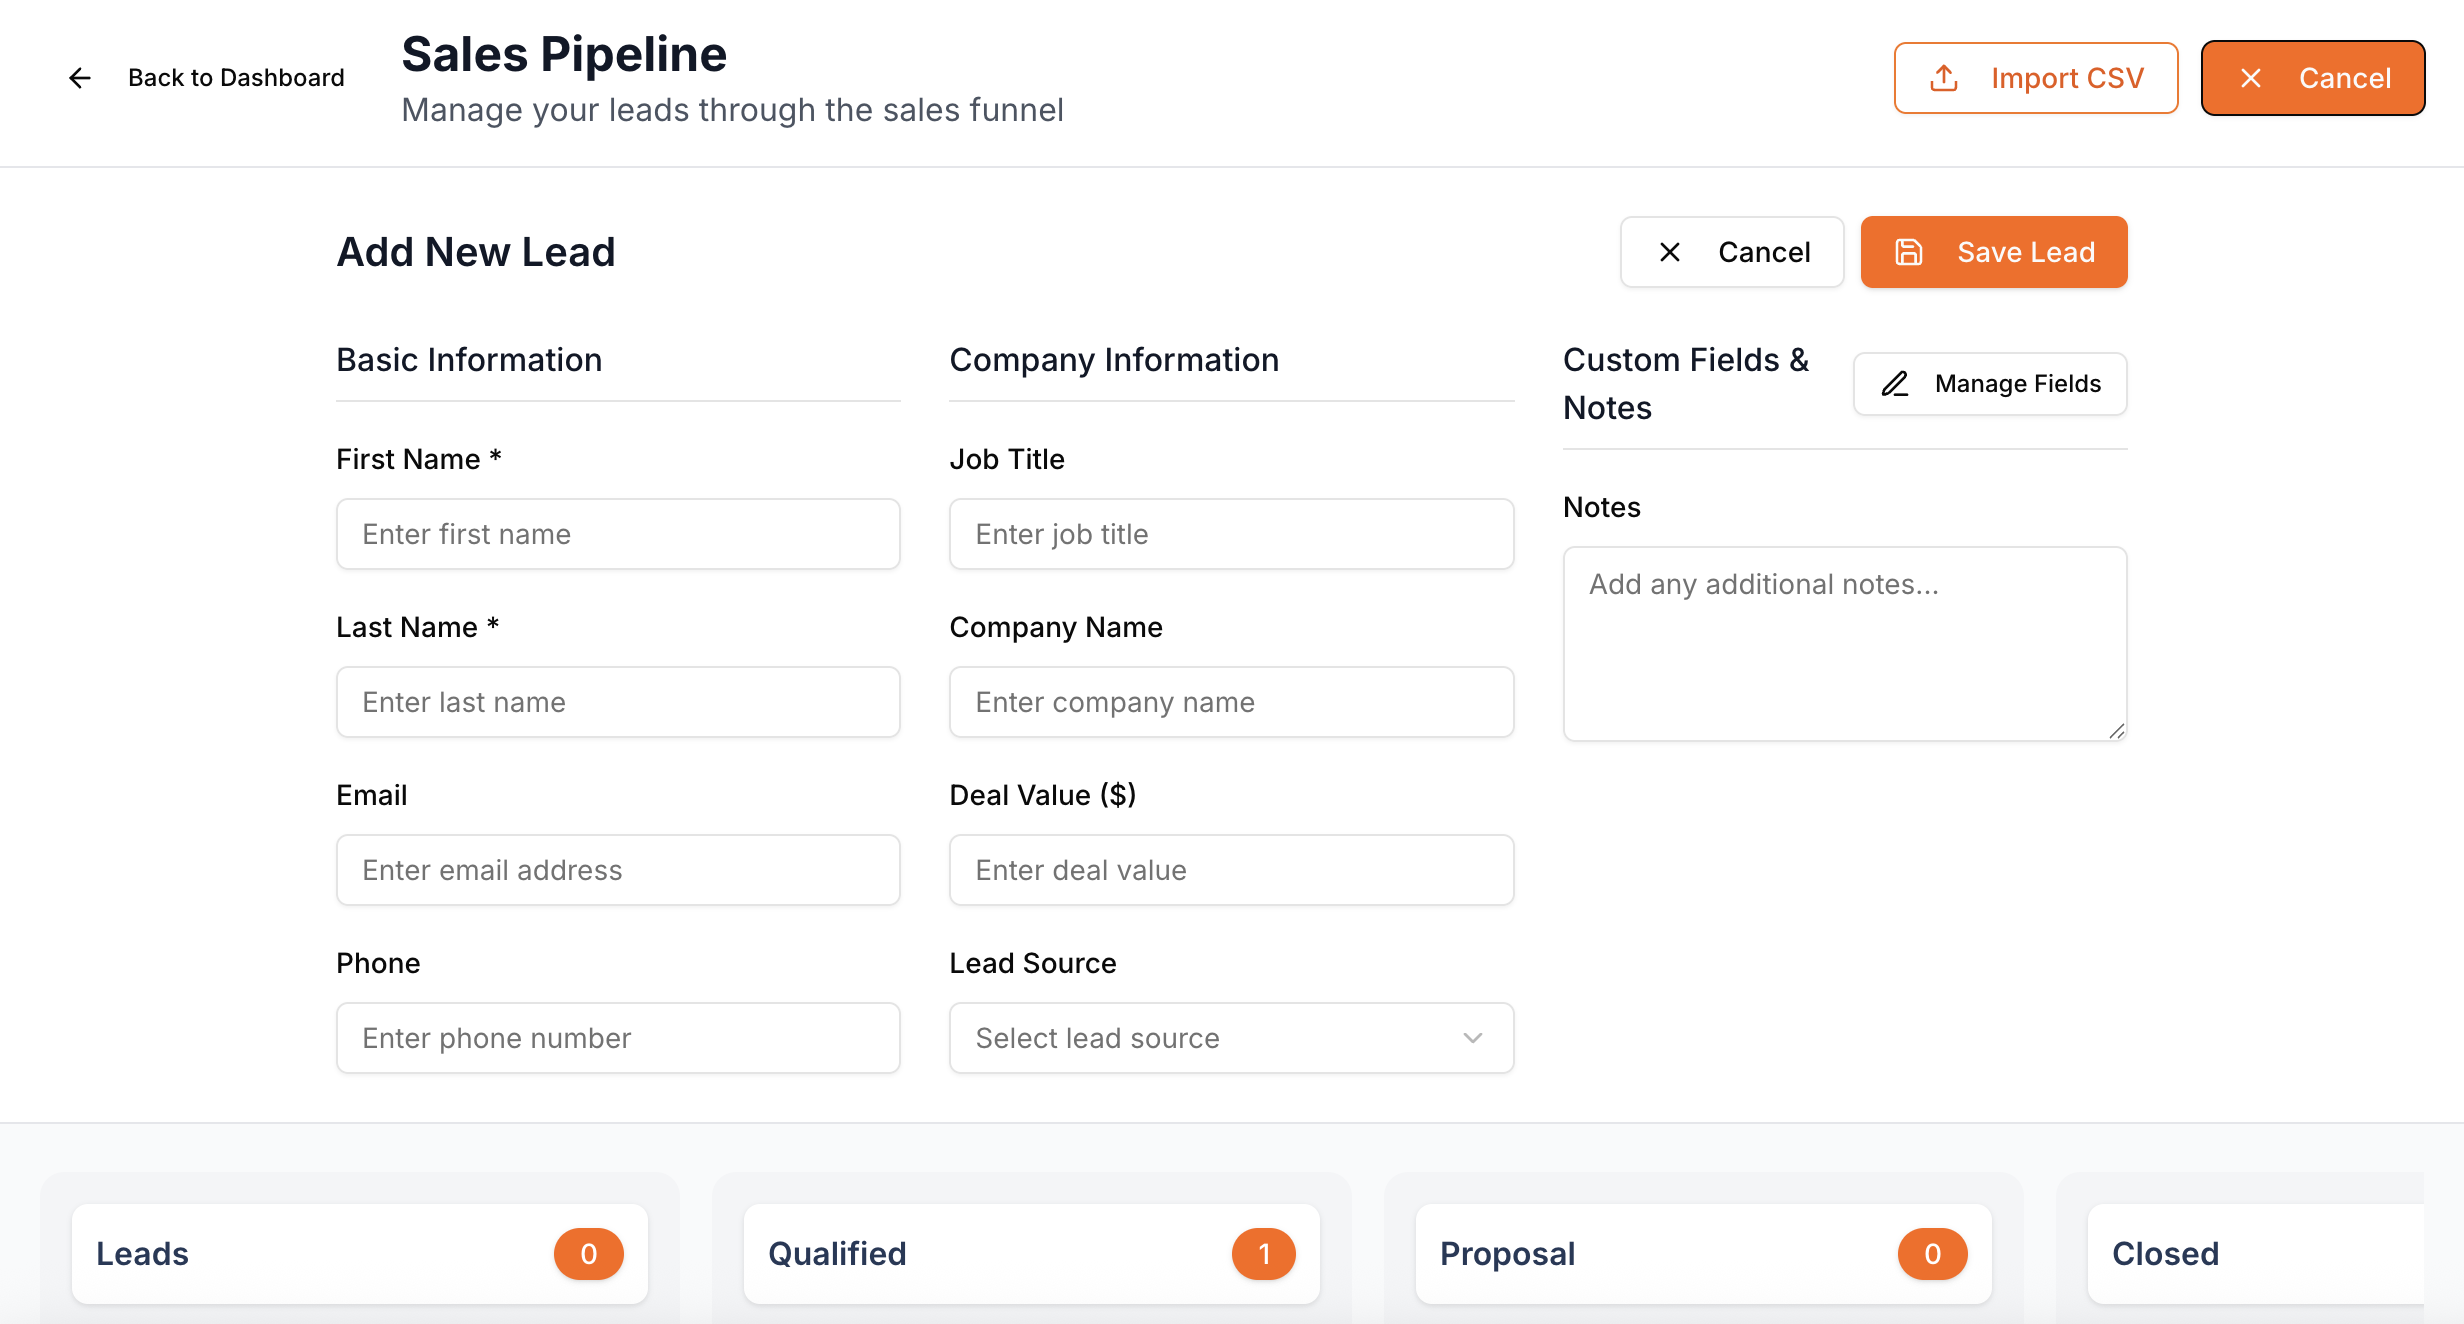Image resolution: width=2464 pixels, height=1324 pixels.
Task: Click the pencil icon for Manage Fields
Action: click(x=1895, y=384)
